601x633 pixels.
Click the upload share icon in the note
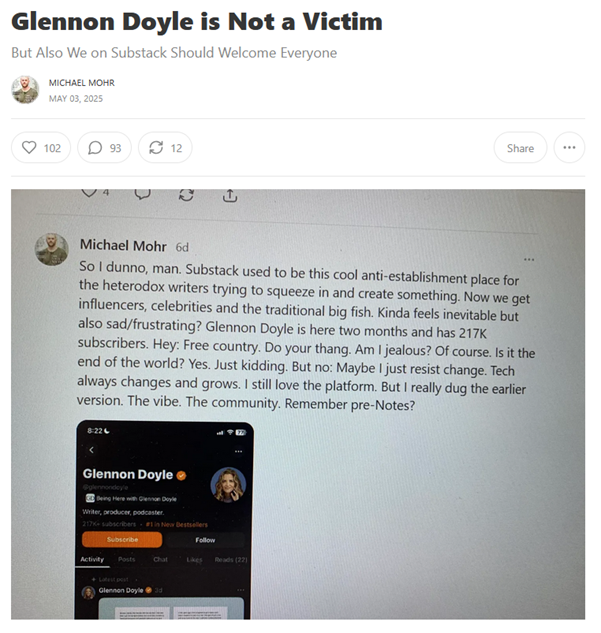[230, 196]
